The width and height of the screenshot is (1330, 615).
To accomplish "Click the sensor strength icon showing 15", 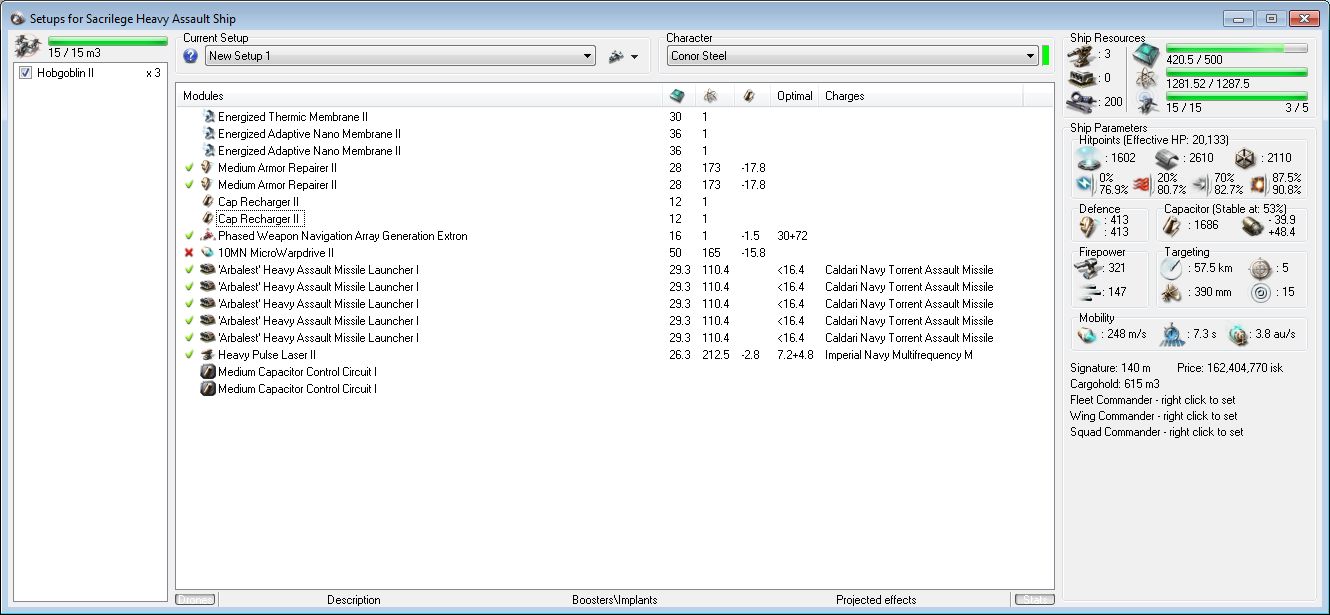I will pyautogui.click(x=1259, y=292).
